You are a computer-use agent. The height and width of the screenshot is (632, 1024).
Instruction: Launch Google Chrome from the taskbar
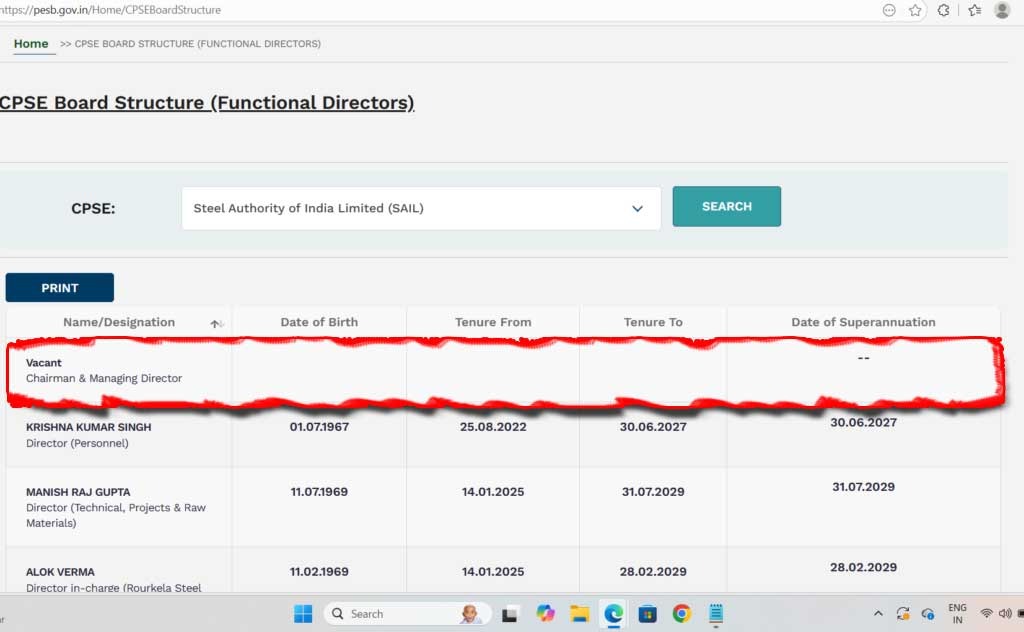[681, 613]
